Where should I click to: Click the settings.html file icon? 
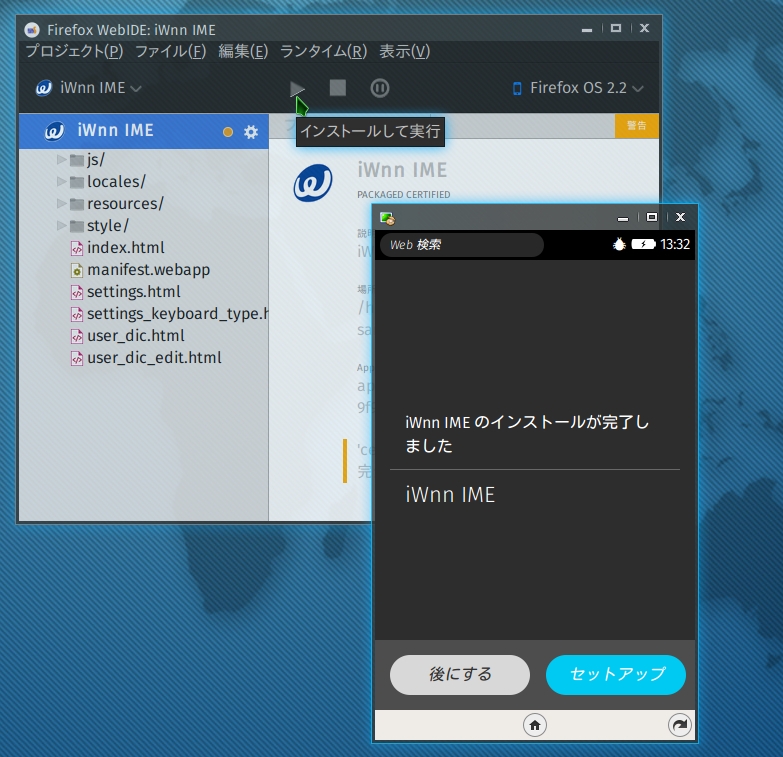point(76,292)
